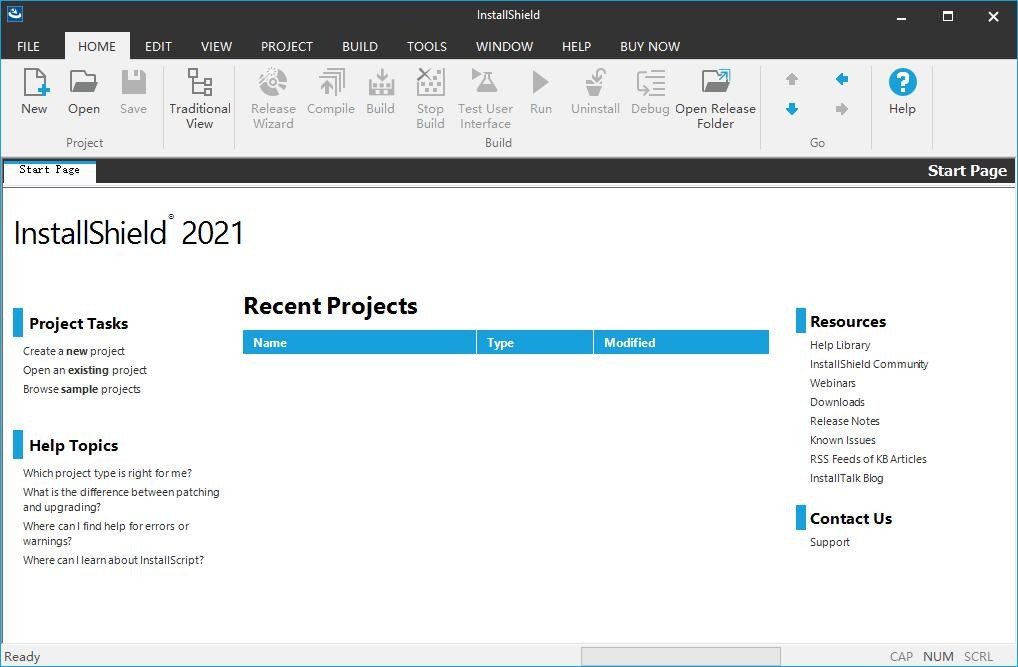The height and width of the screenshot is (667, 1018).
Task: Open the InstallTalk Blog link
Action: (x=847, y=478)
